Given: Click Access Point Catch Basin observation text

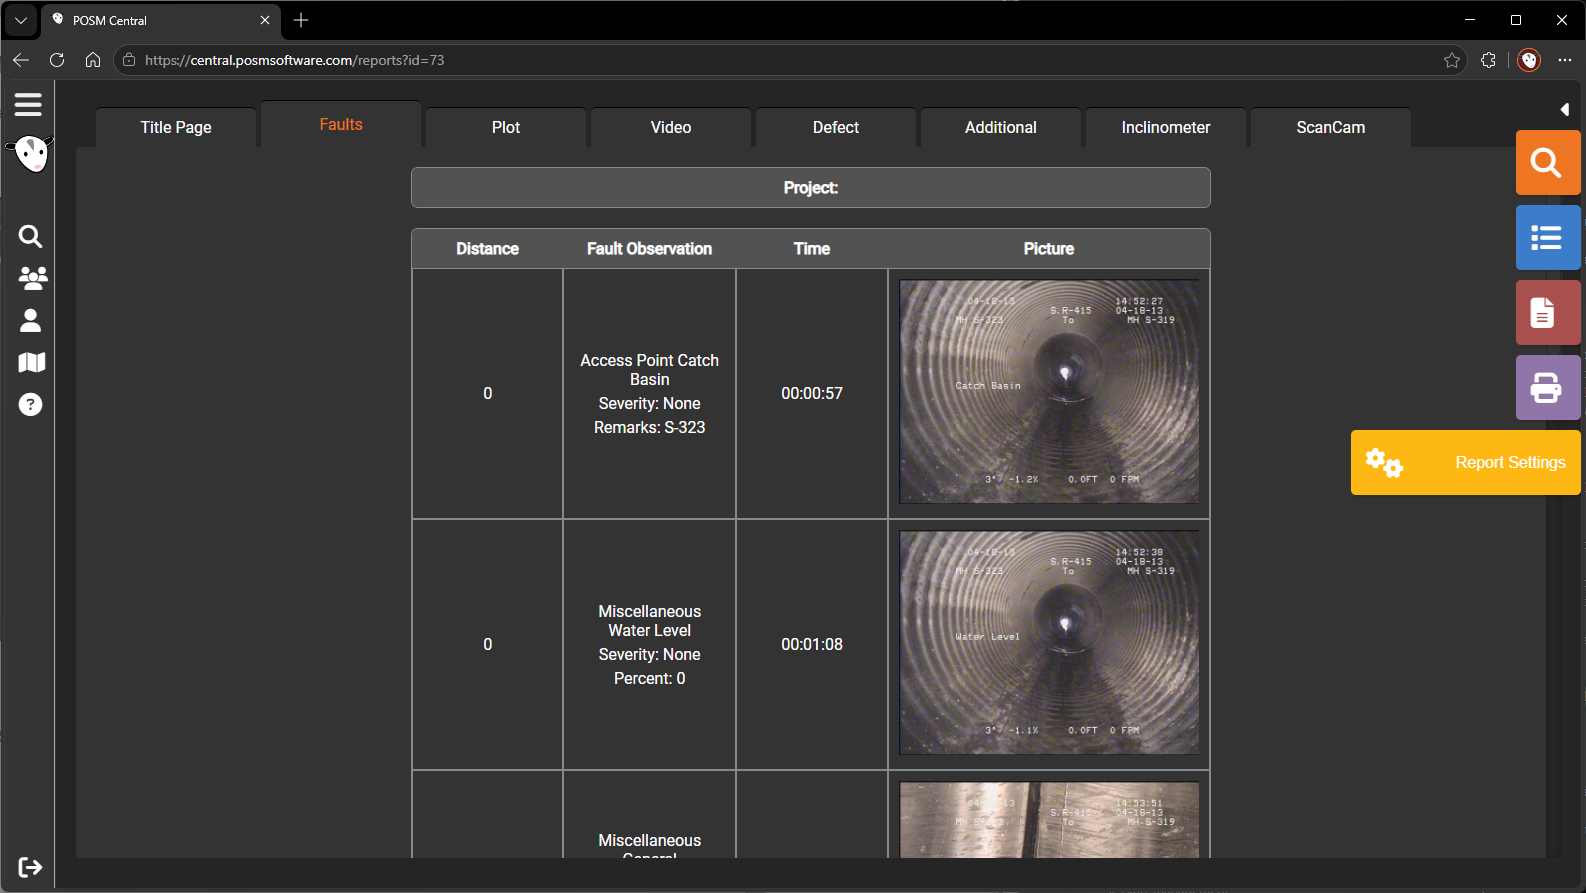Looking at the screenshot, I should [x=650, y=370].
